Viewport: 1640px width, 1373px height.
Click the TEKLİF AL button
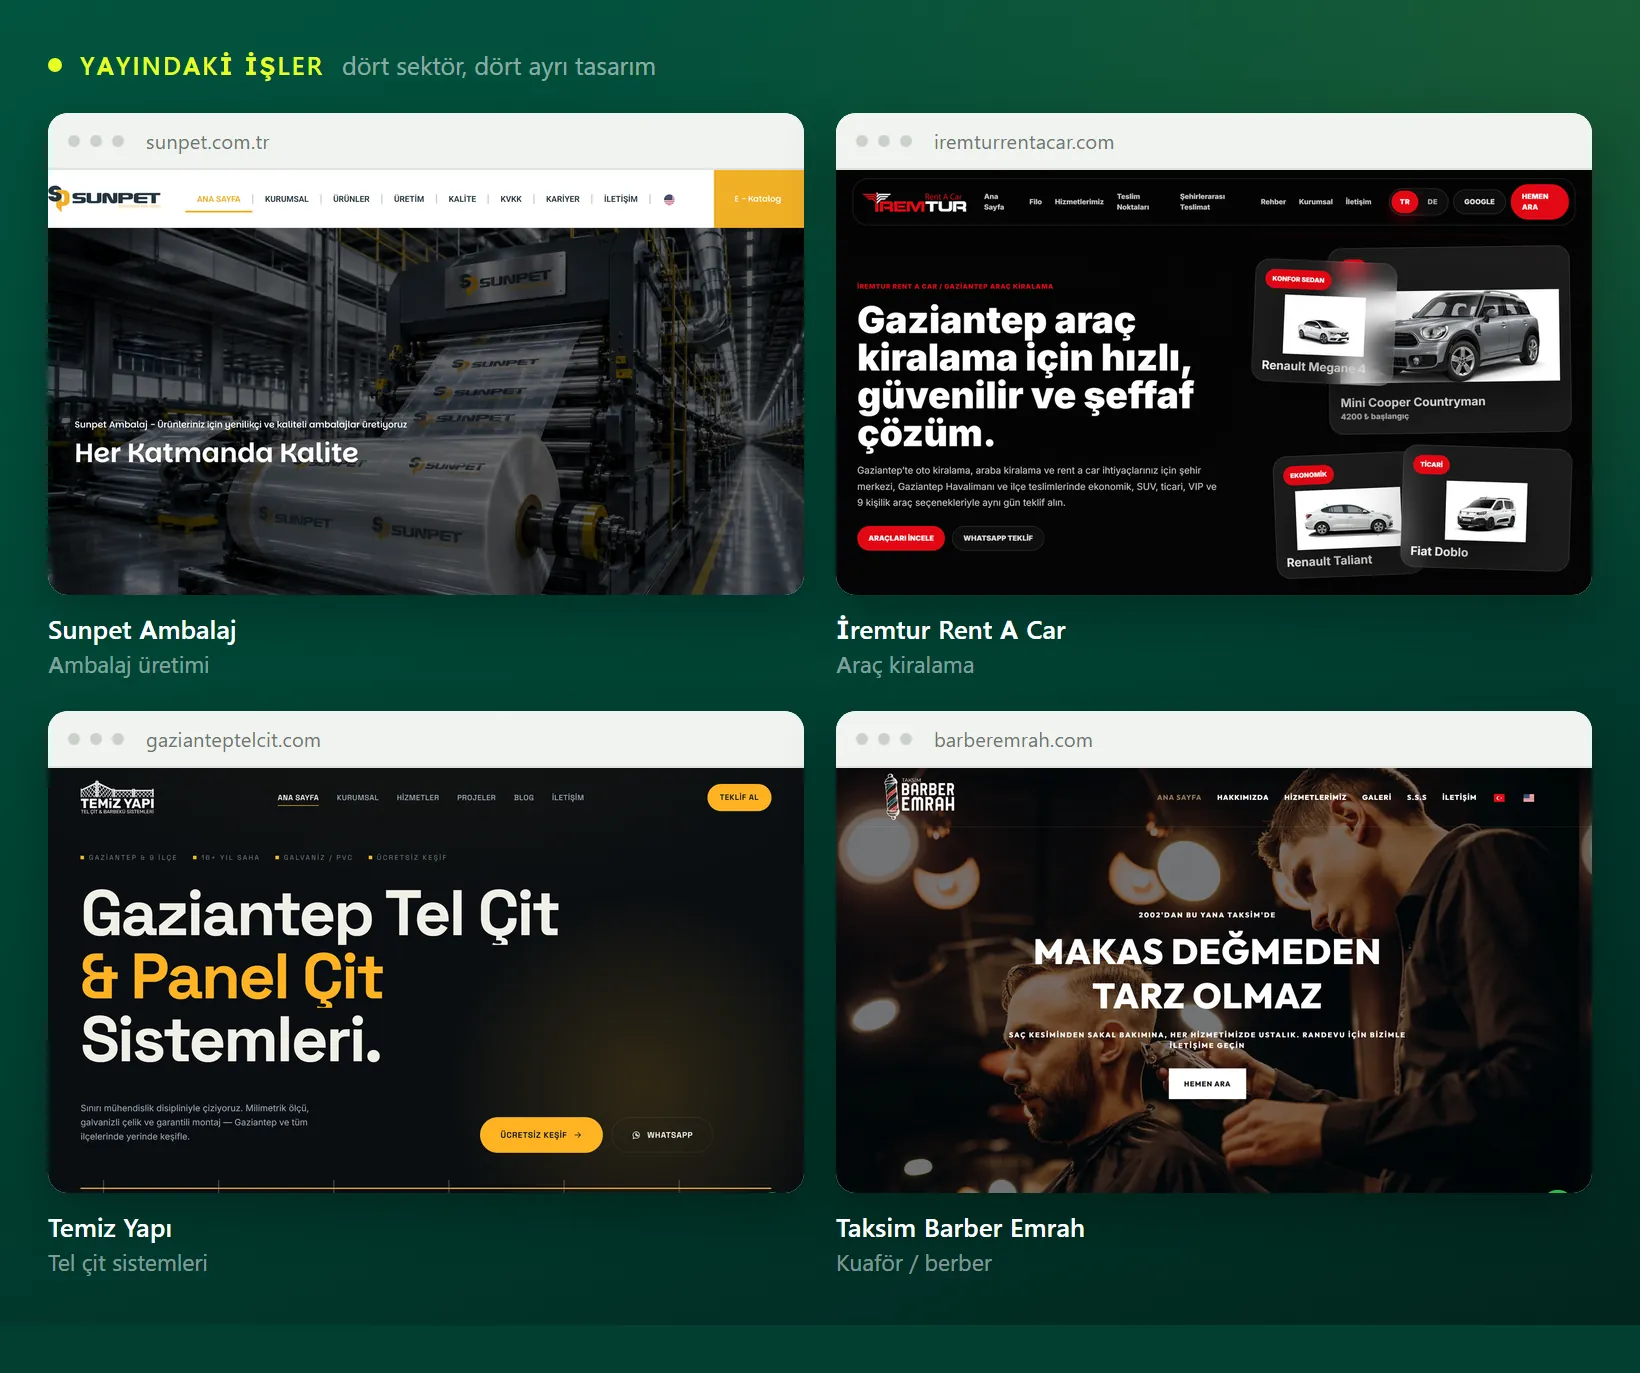(739, 797)
